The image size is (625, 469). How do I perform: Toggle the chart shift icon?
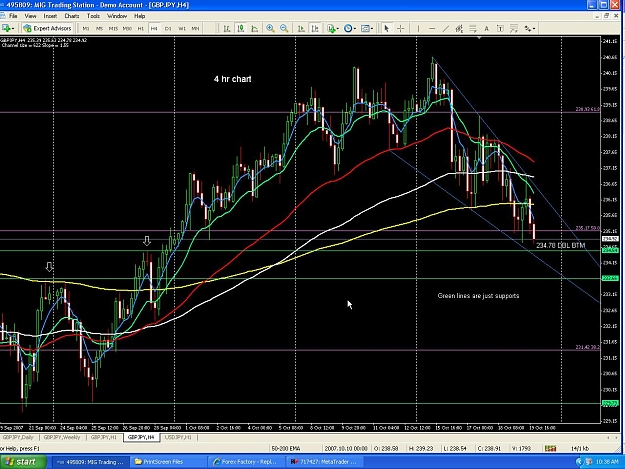coord(315,28)
